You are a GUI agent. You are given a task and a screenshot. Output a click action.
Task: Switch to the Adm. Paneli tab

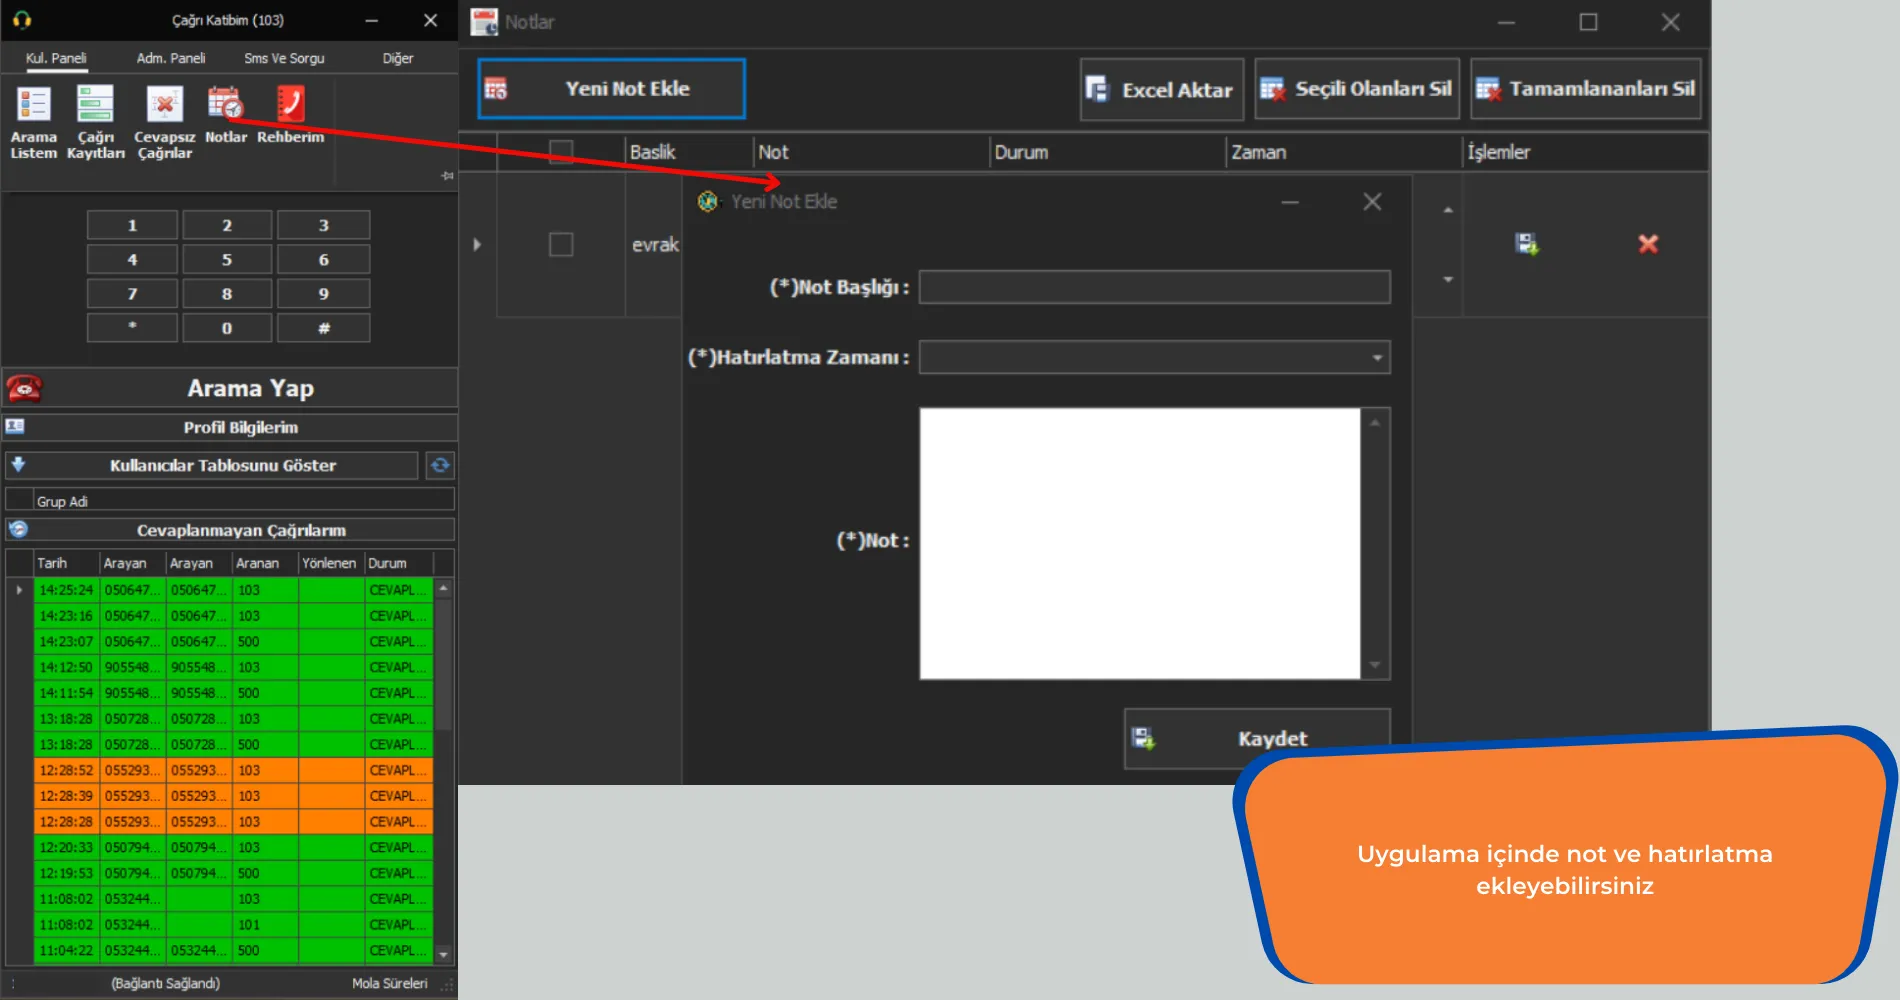(x=171, y=58)
